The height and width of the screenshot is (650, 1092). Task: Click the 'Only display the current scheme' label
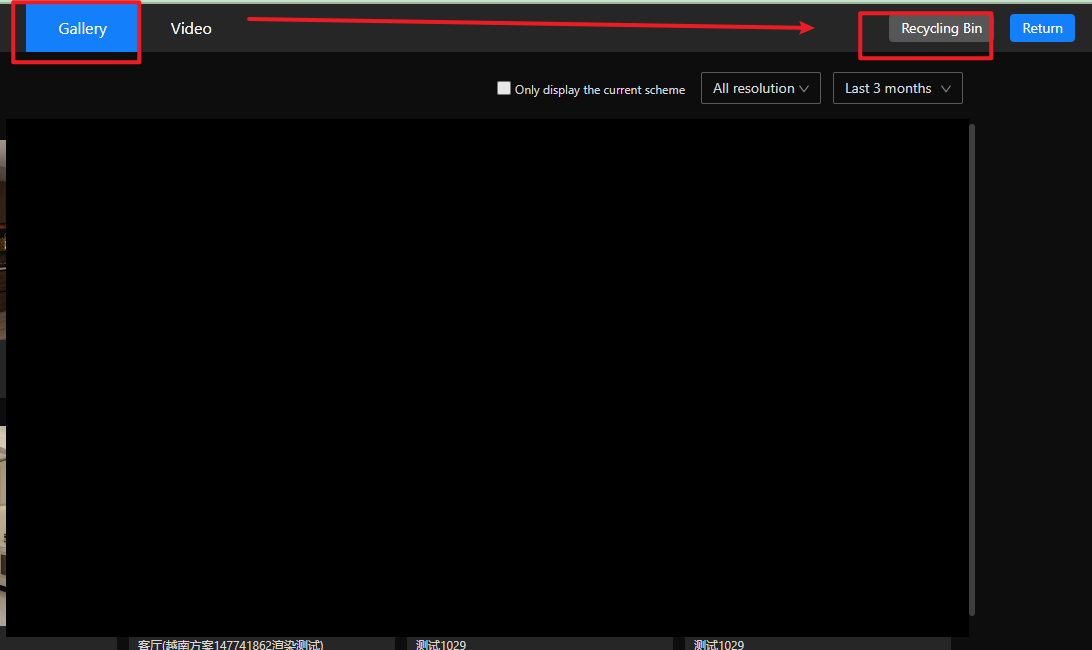(x=600, y=90)
